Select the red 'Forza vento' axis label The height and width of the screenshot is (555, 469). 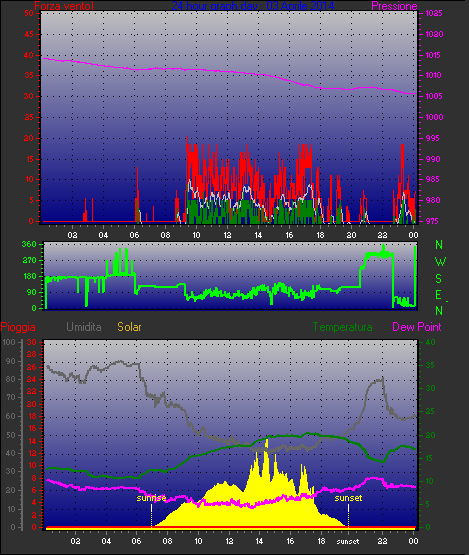(64, 6)
